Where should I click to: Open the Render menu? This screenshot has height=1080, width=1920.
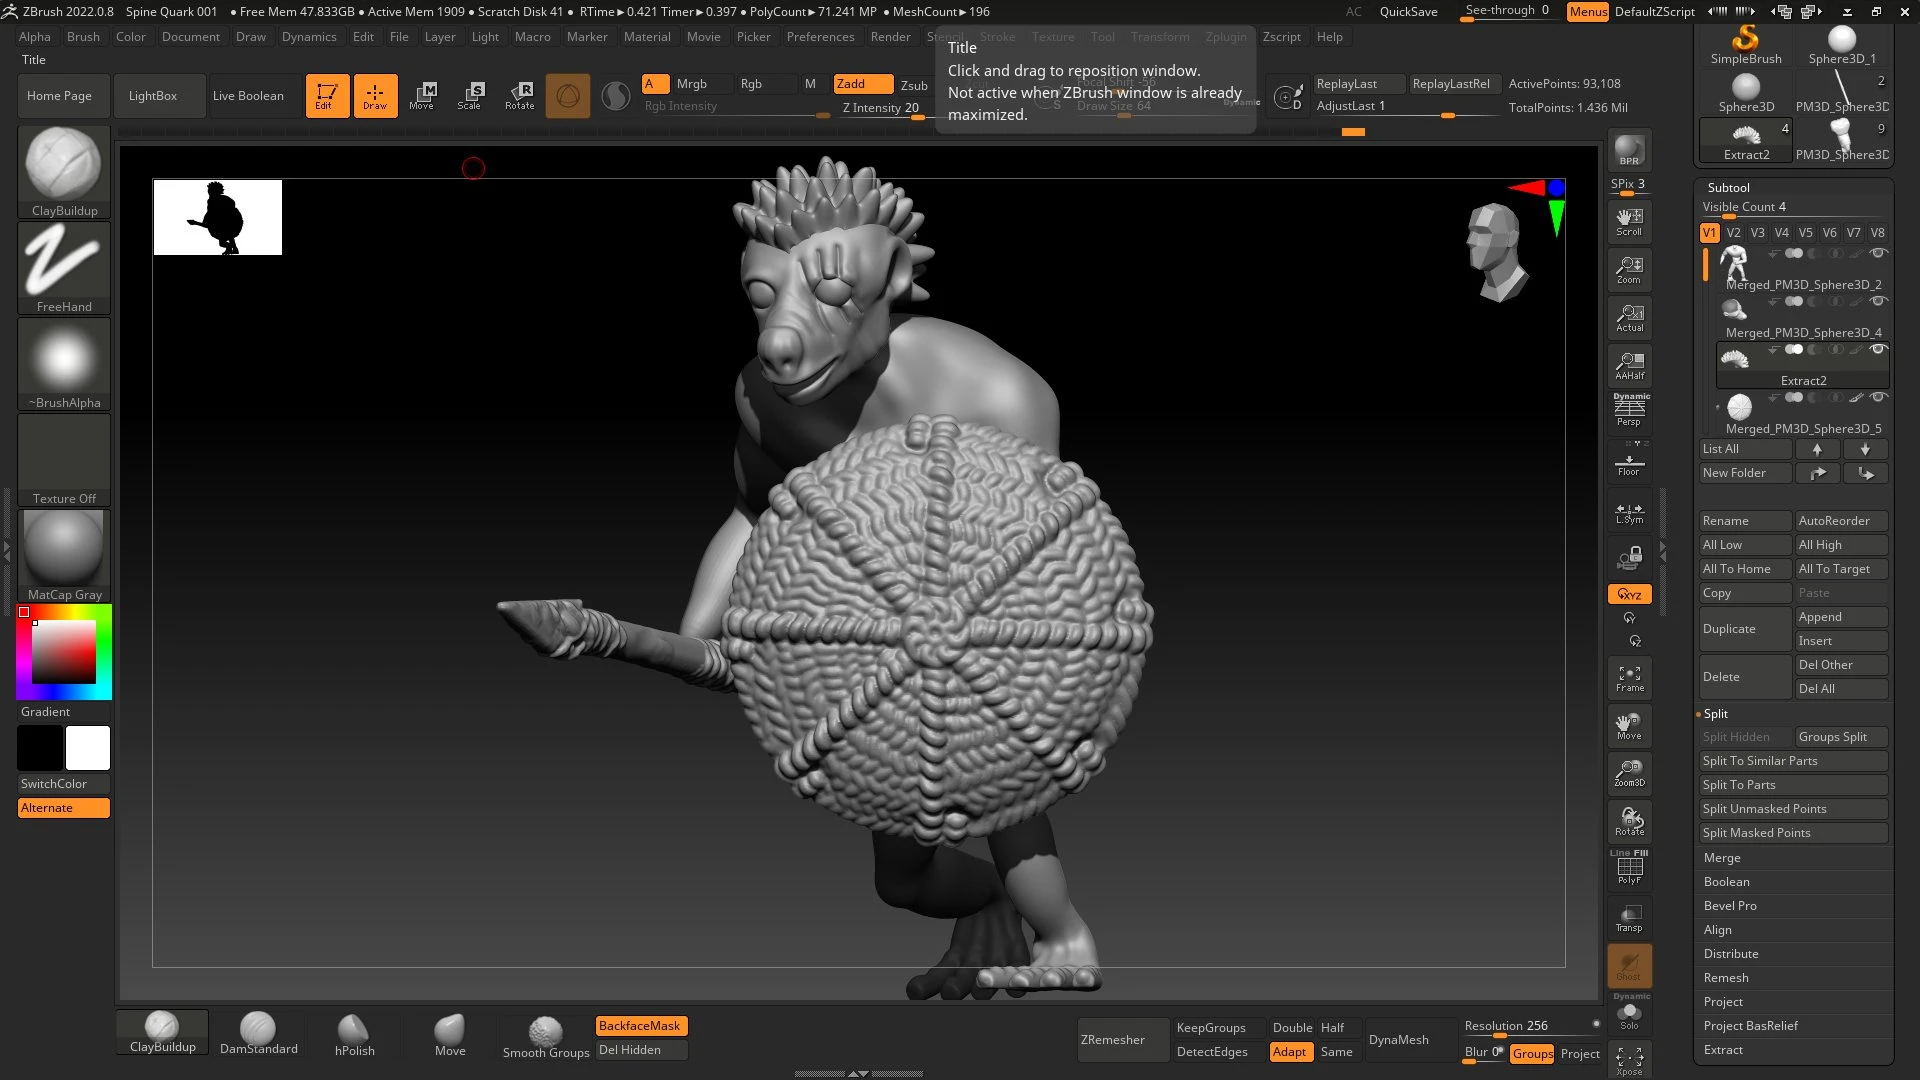click(x=890, y=37)
